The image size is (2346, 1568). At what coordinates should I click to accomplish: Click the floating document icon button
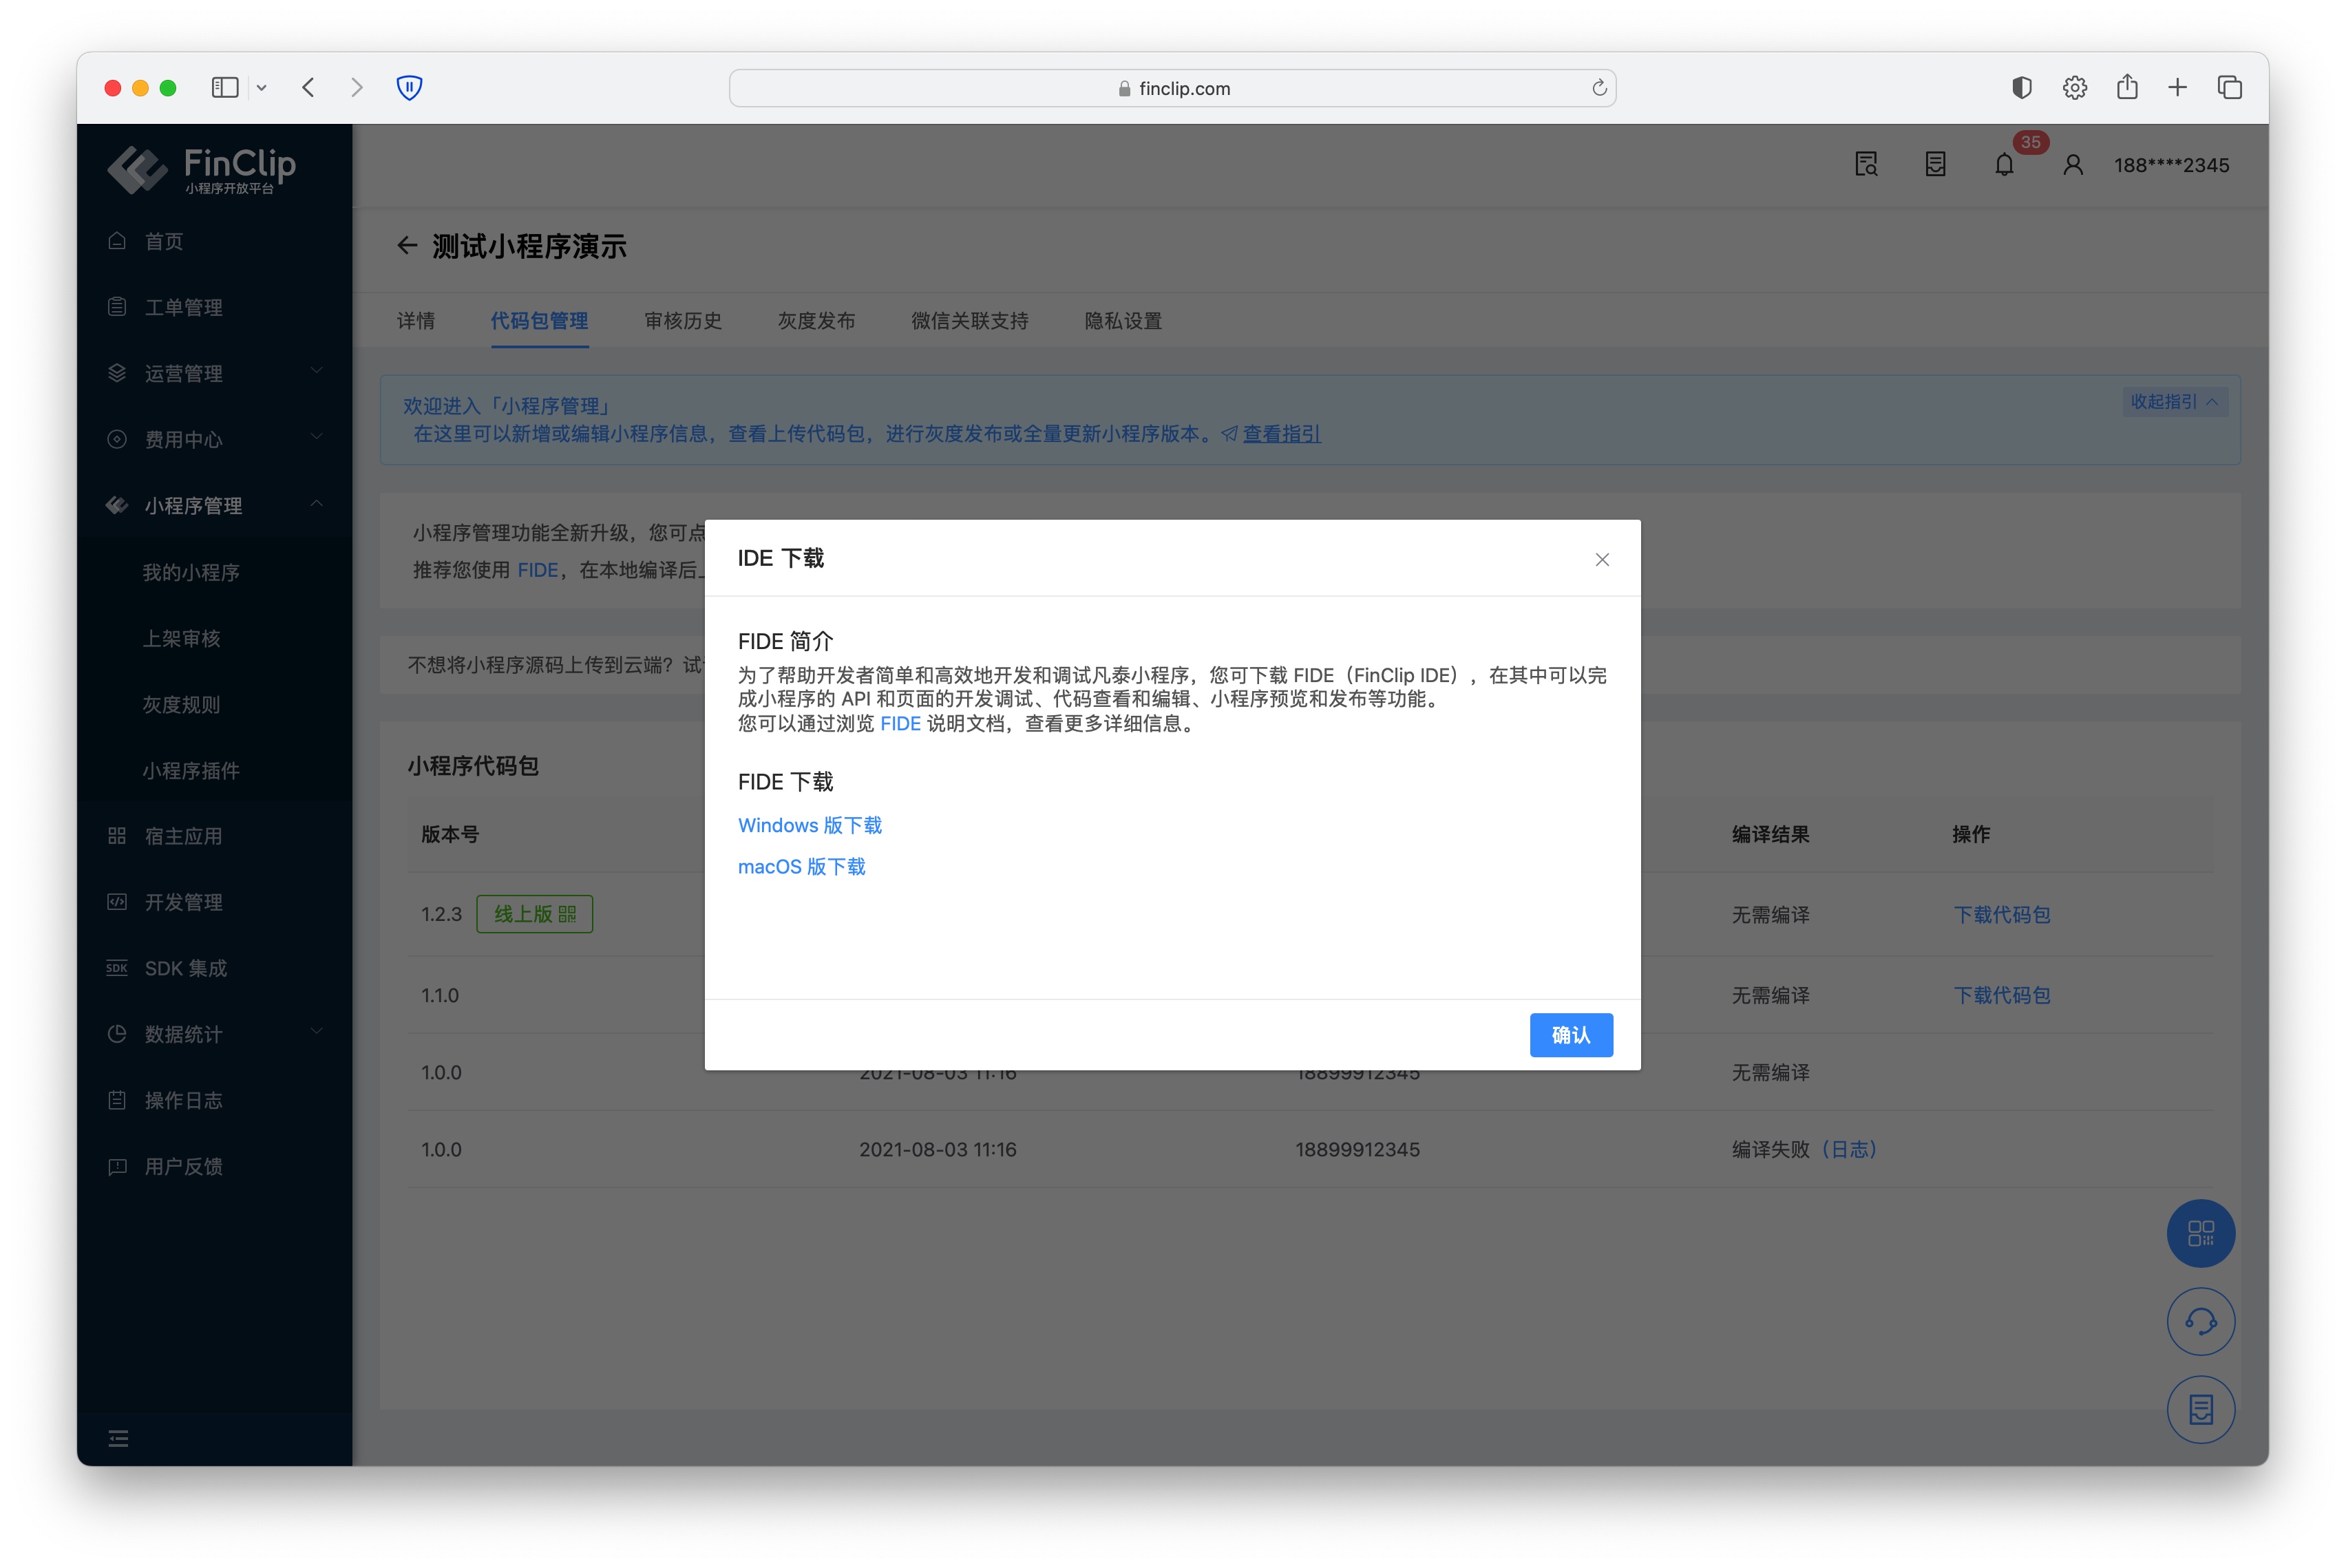(x=2200, y=1409)
